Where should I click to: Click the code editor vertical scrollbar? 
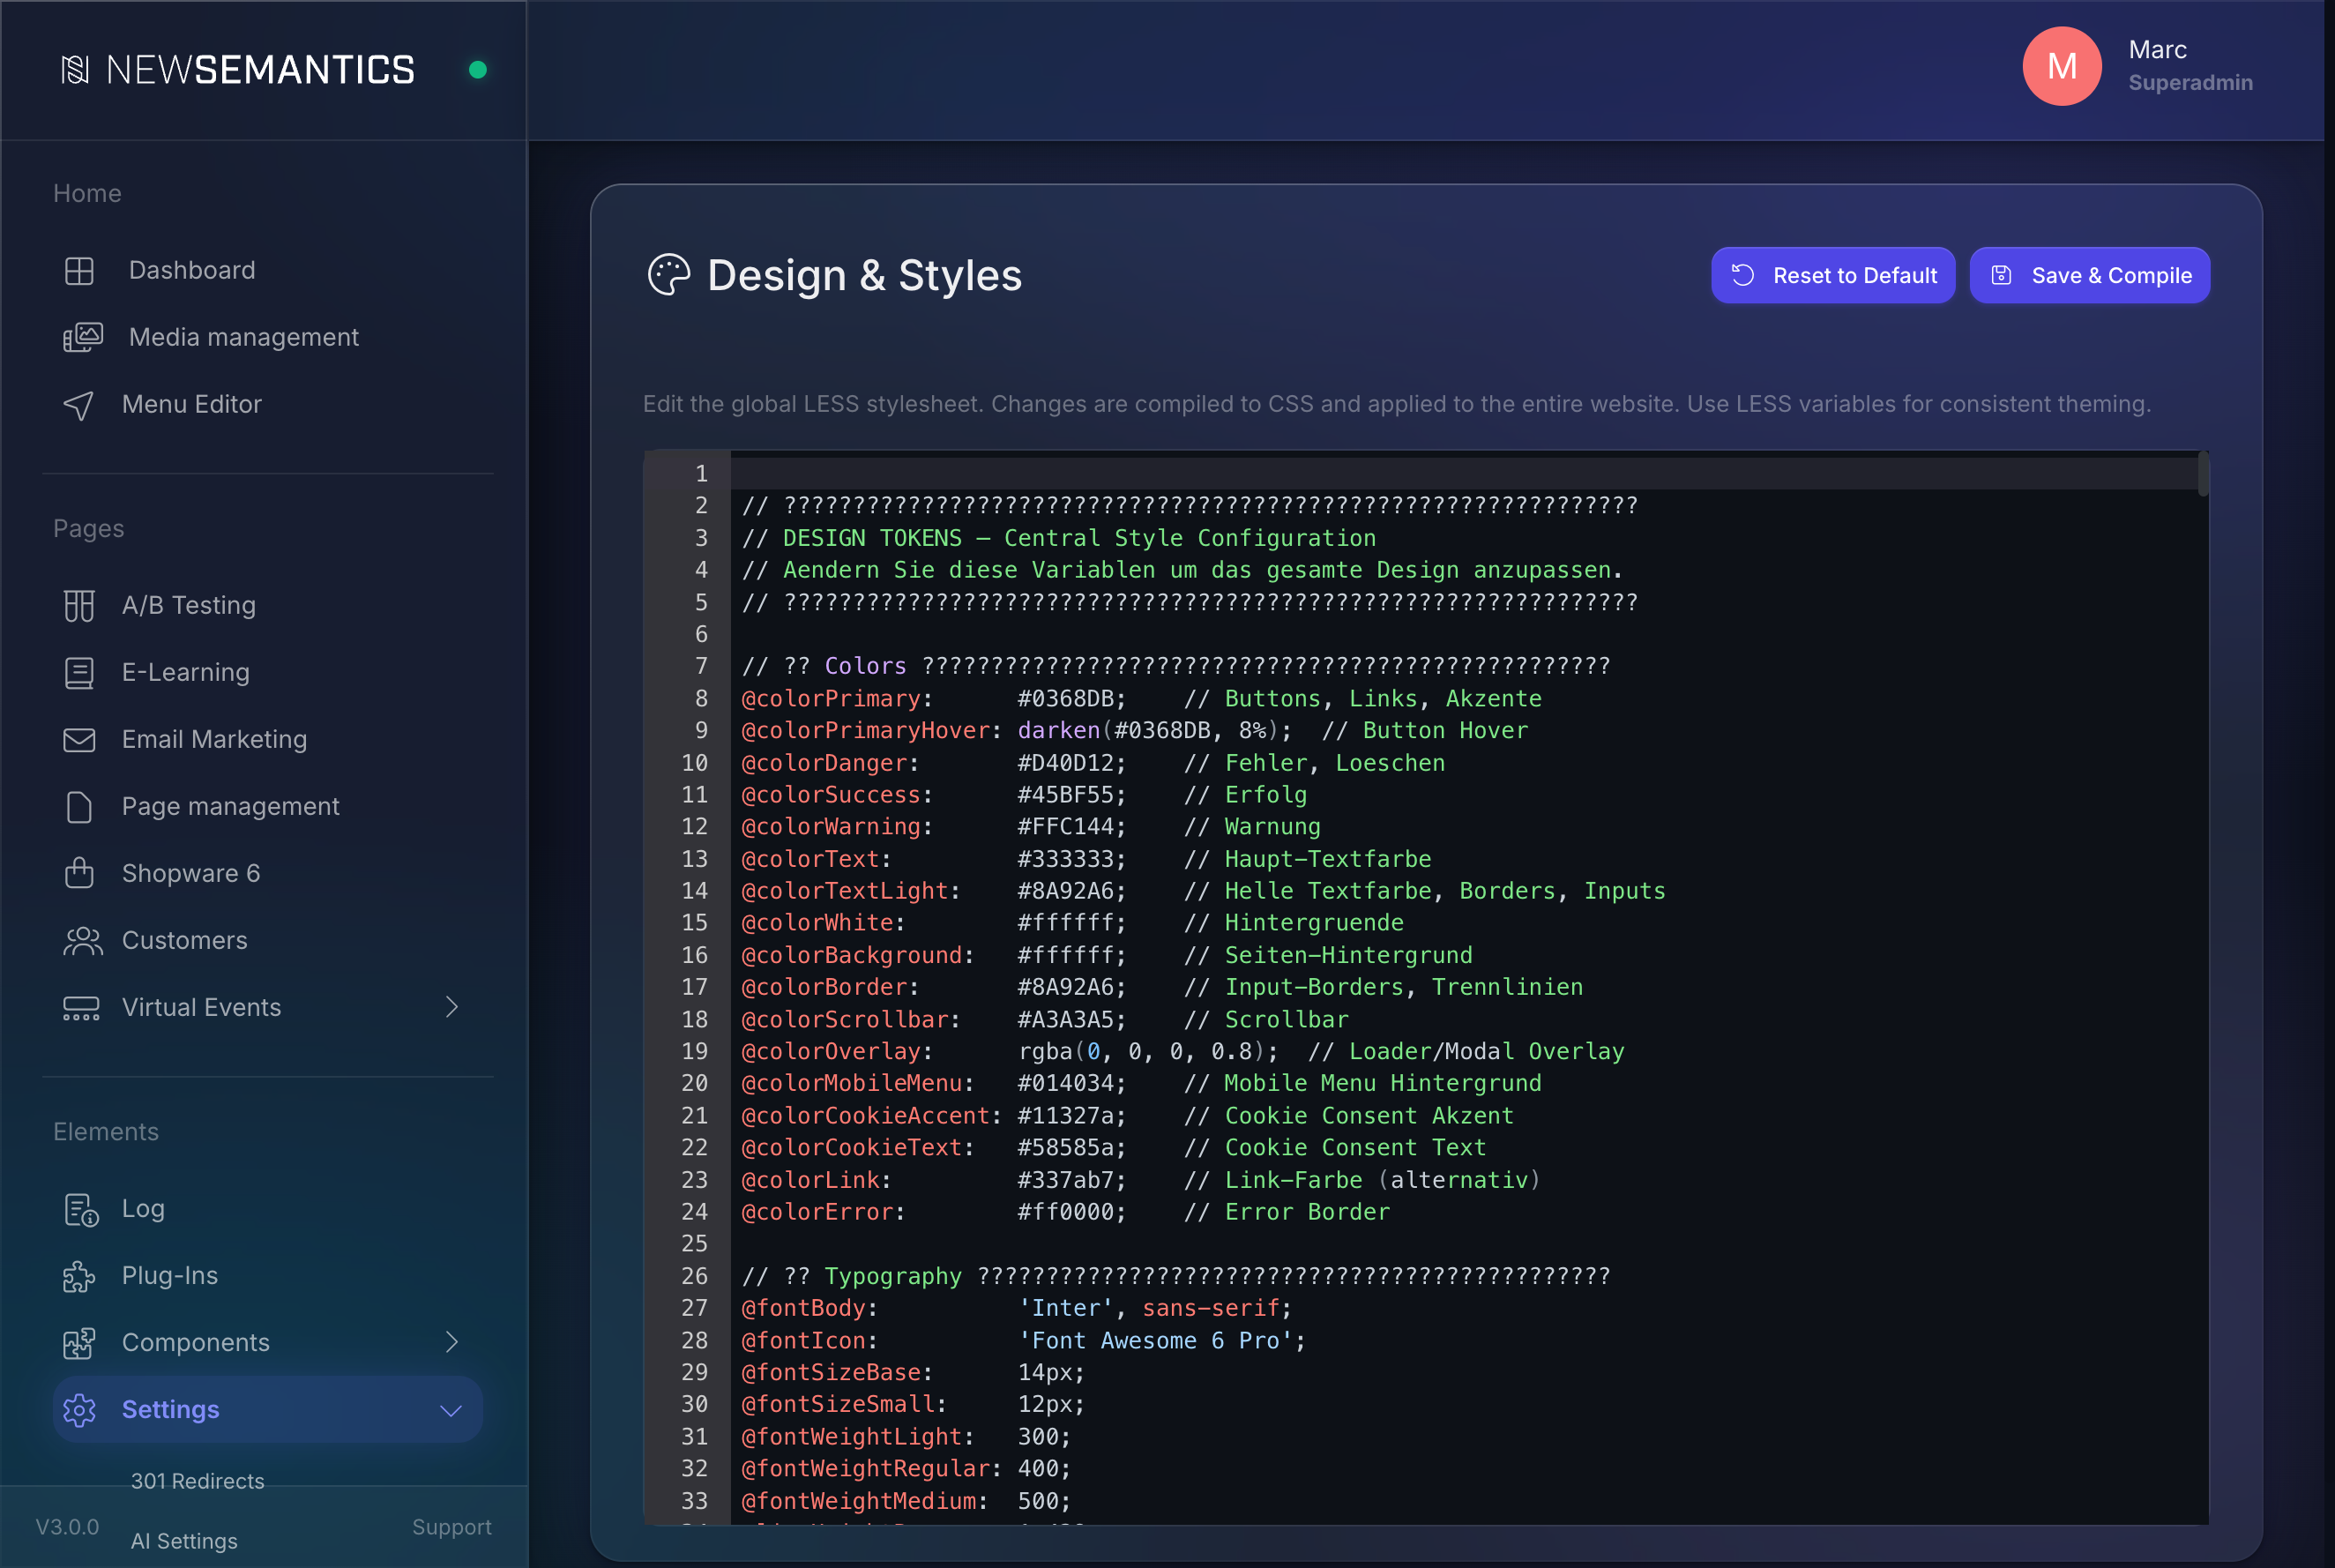(2202, 475)
